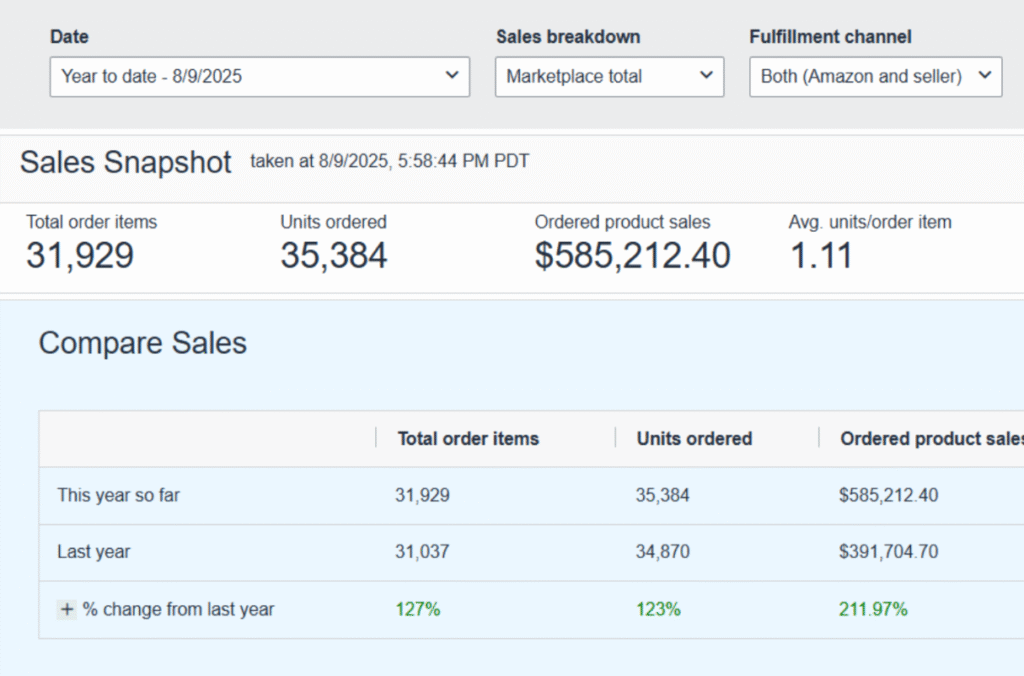Image resolution: width=1024 pixels, height=676 pixels.
Task: Open the Date dropdown
Action: coord(259,76)
